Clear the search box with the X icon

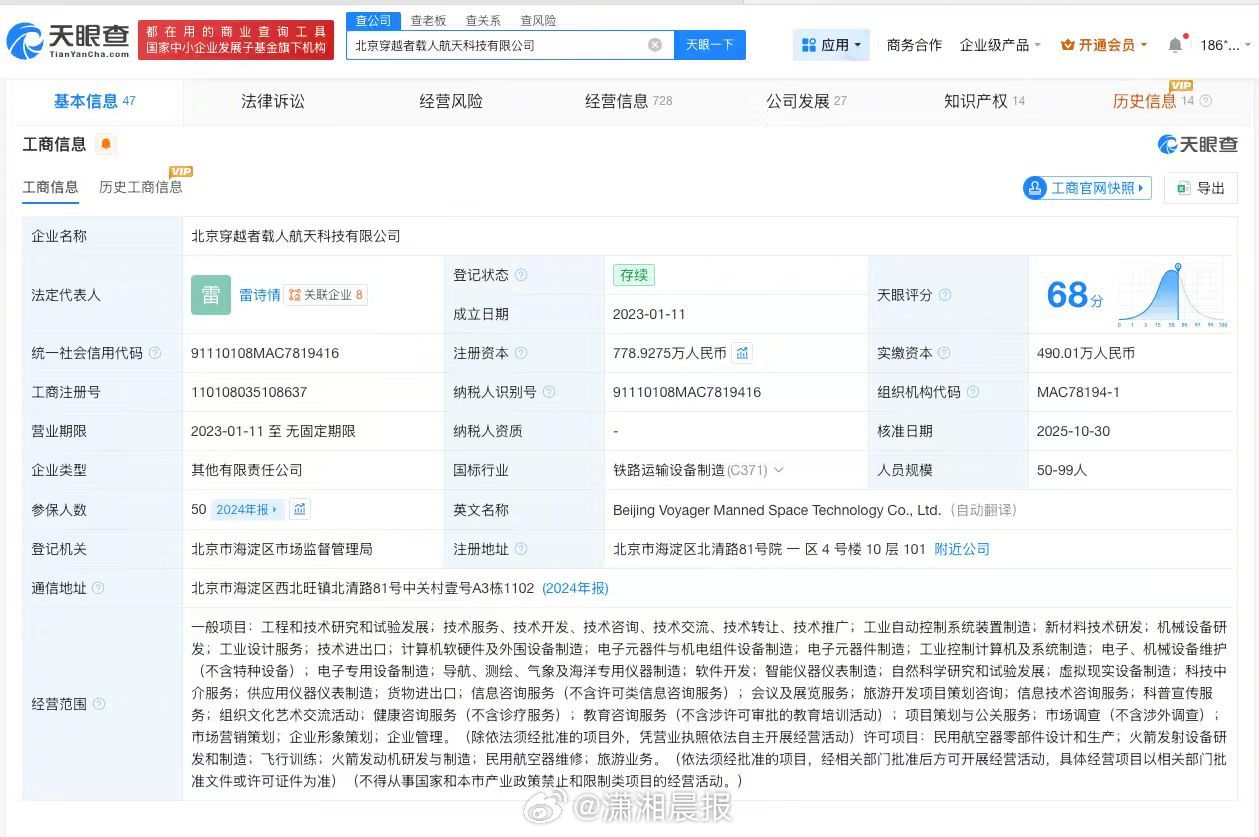[655, 45]
